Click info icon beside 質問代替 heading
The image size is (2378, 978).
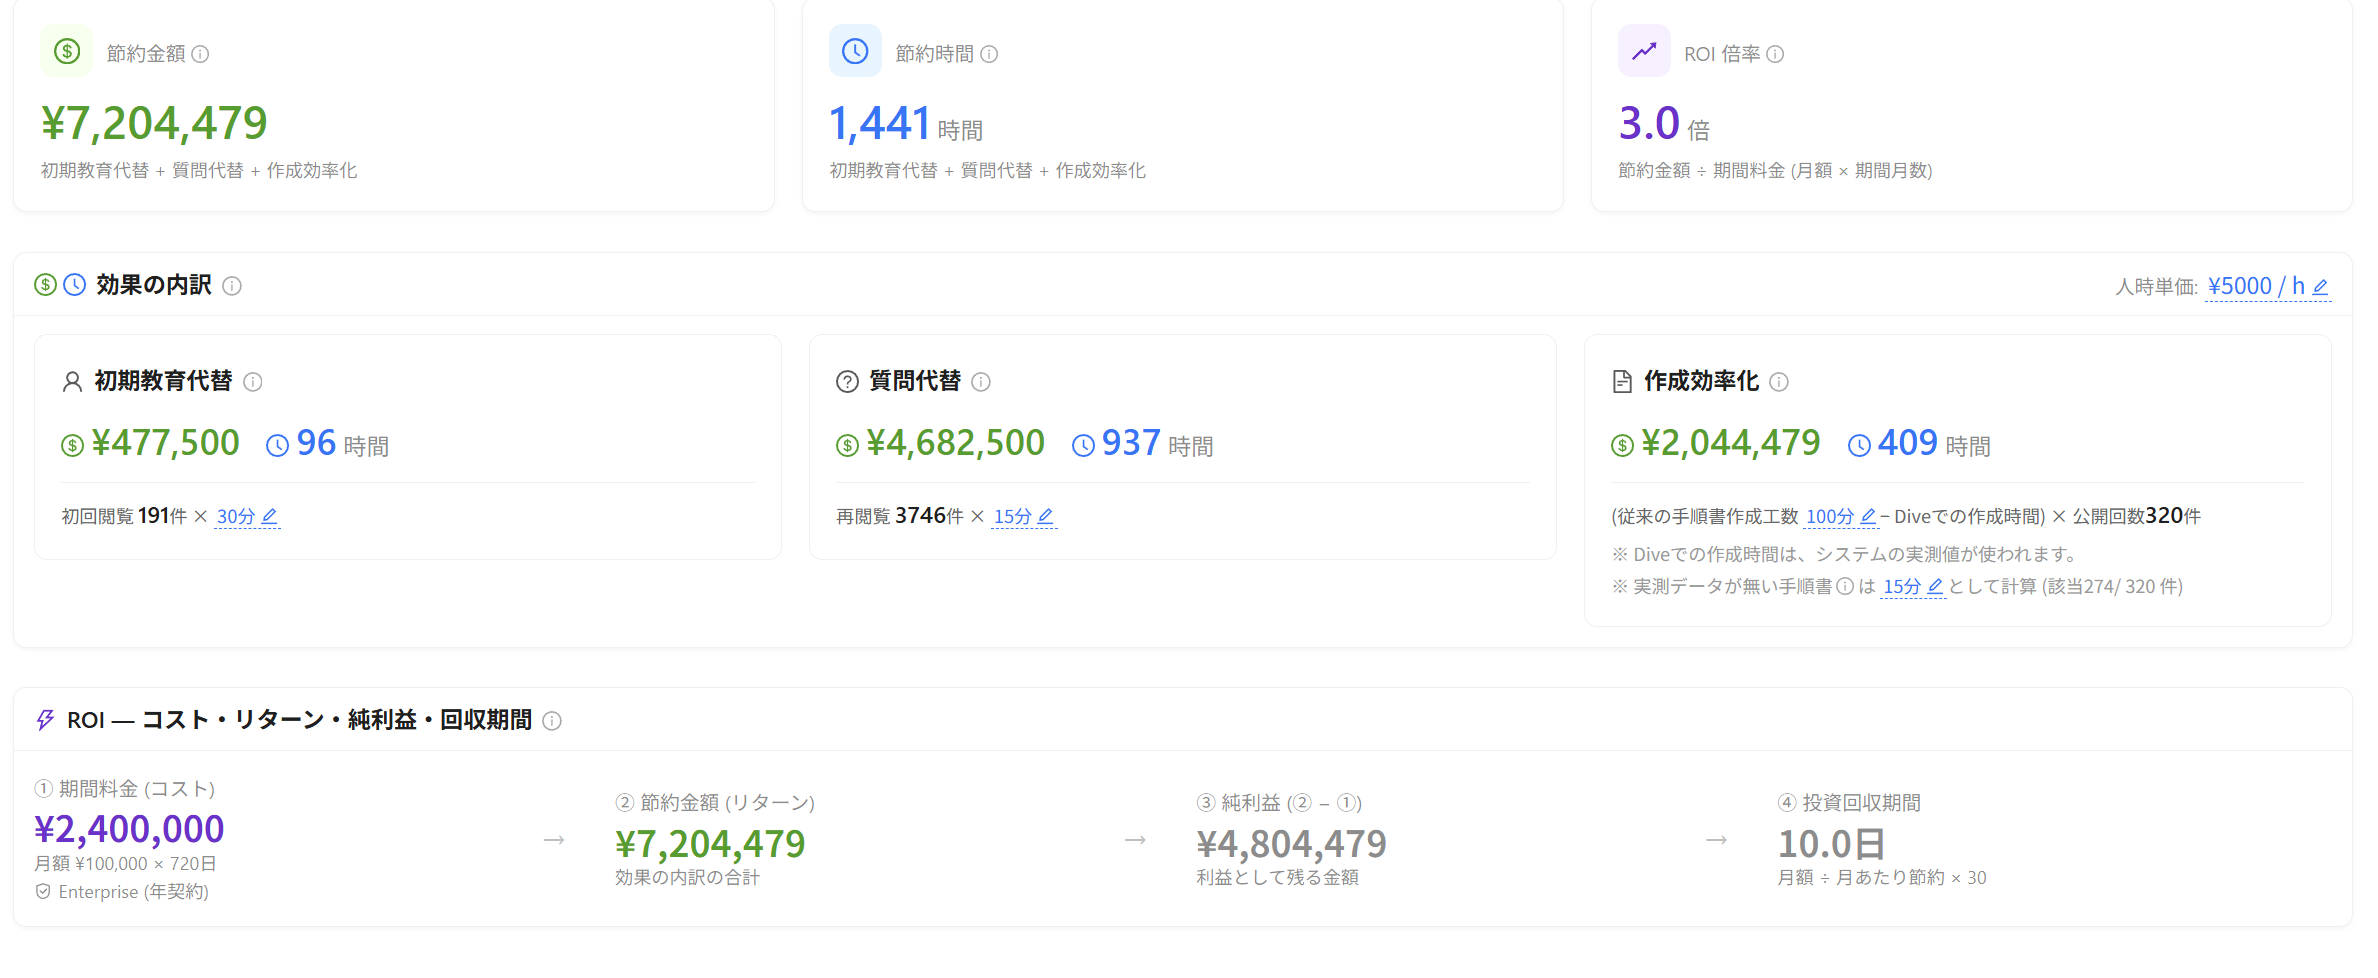981,382
